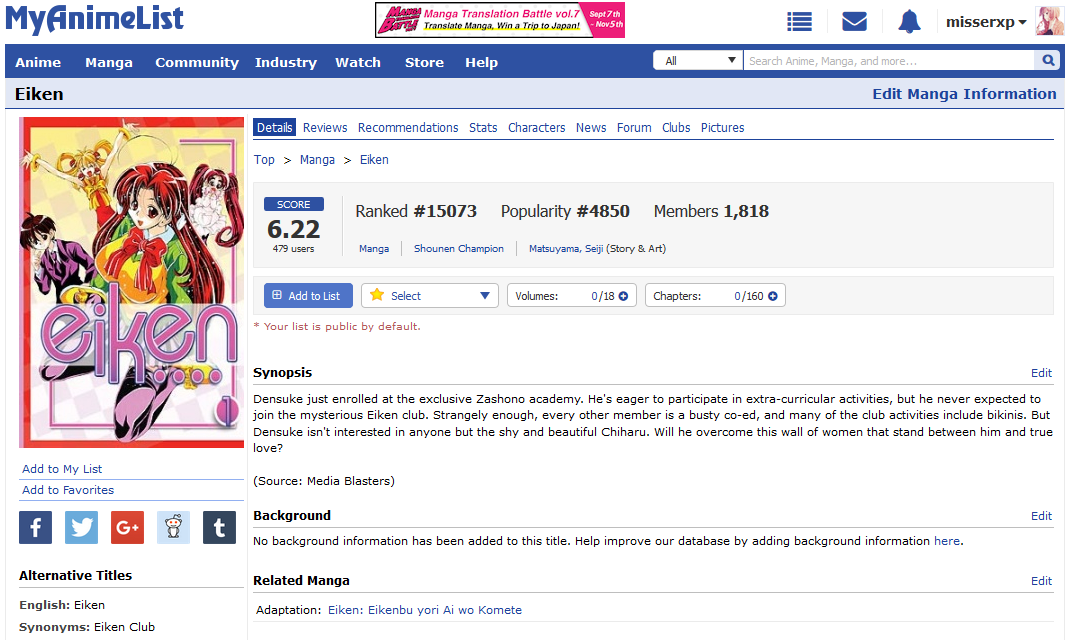The height and width of the screenshot is (640, 1069).
Task: Open the Store menu
Action: click(x=424, y=62)
